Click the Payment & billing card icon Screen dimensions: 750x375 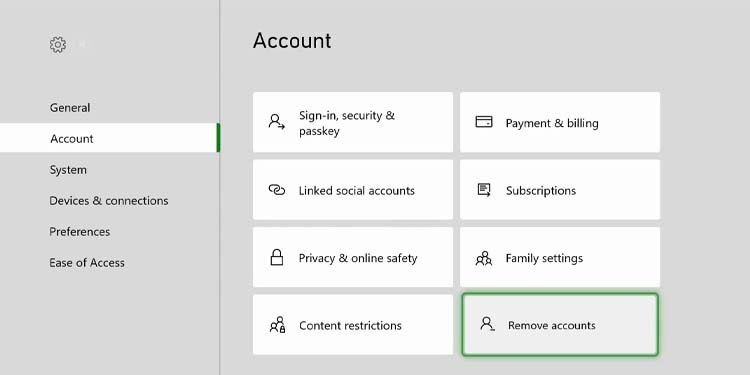click(x=484, y=121)
